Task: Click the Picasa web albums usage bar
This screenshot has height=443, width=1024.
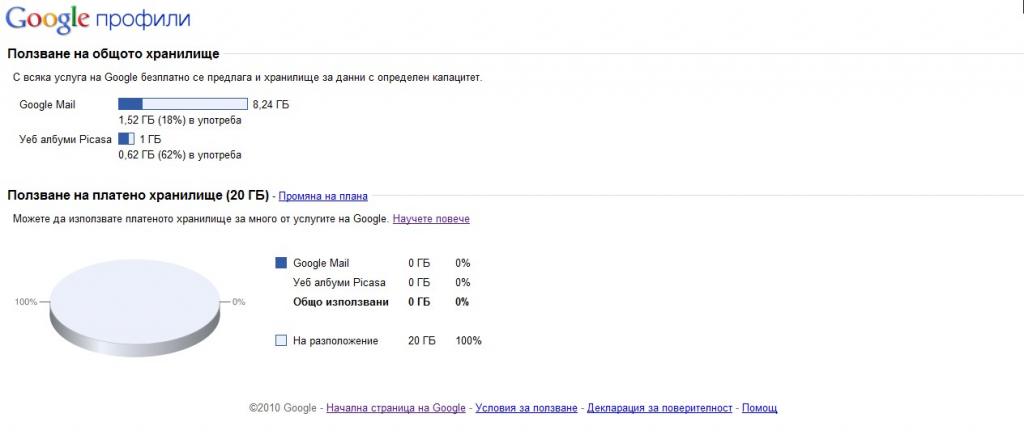Action: 126,138
